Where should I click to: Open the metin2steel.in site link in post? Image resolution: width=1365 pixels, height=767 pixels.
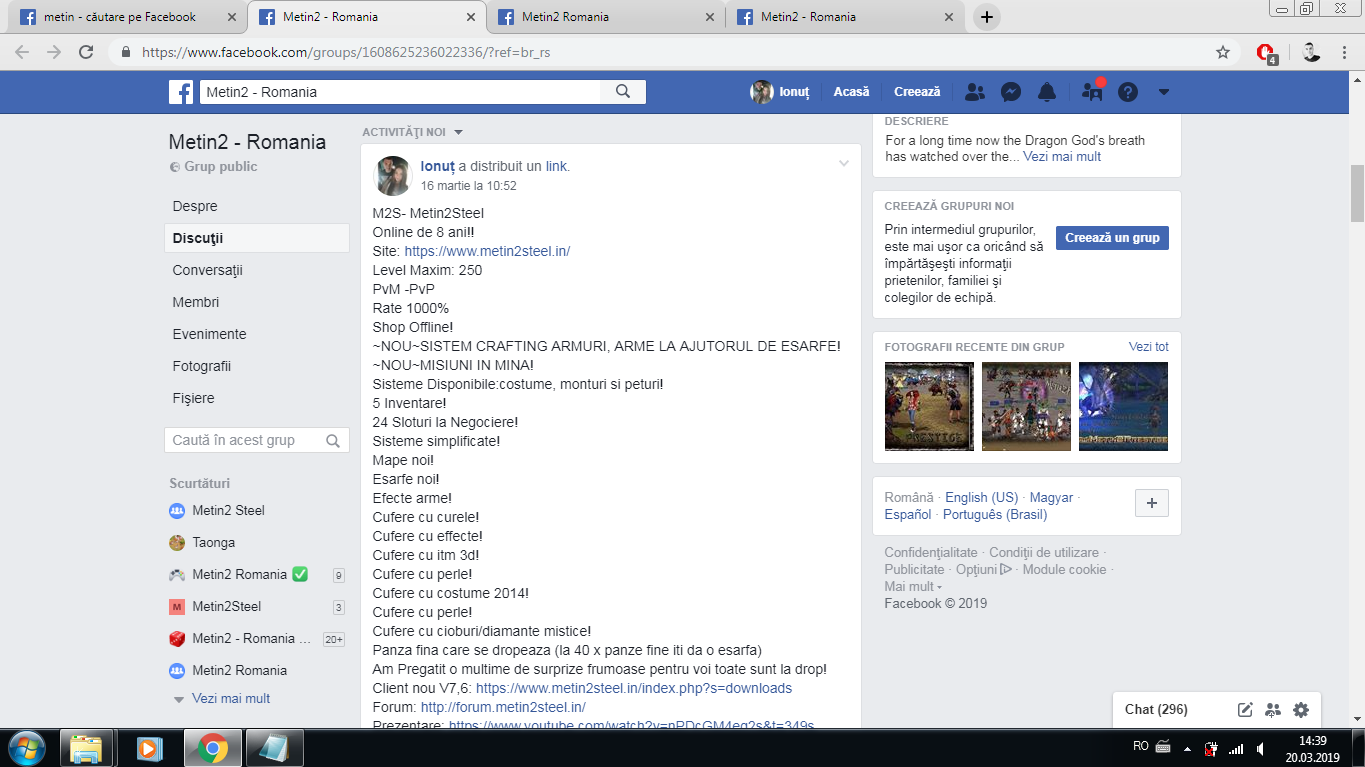pyautogui.click(x=487, y=251)
